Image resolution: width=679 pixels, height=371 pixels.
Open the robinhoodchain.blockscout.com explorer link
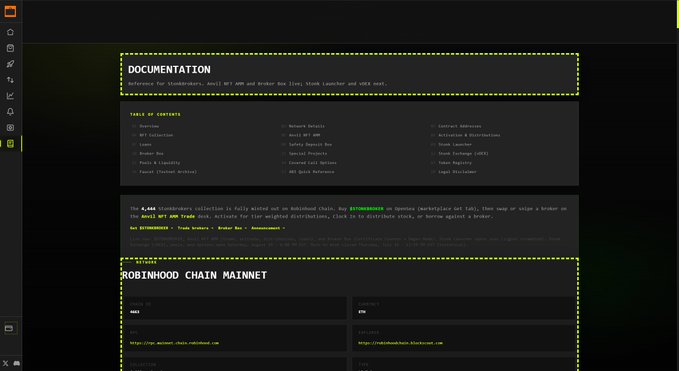tap(401, 343)
